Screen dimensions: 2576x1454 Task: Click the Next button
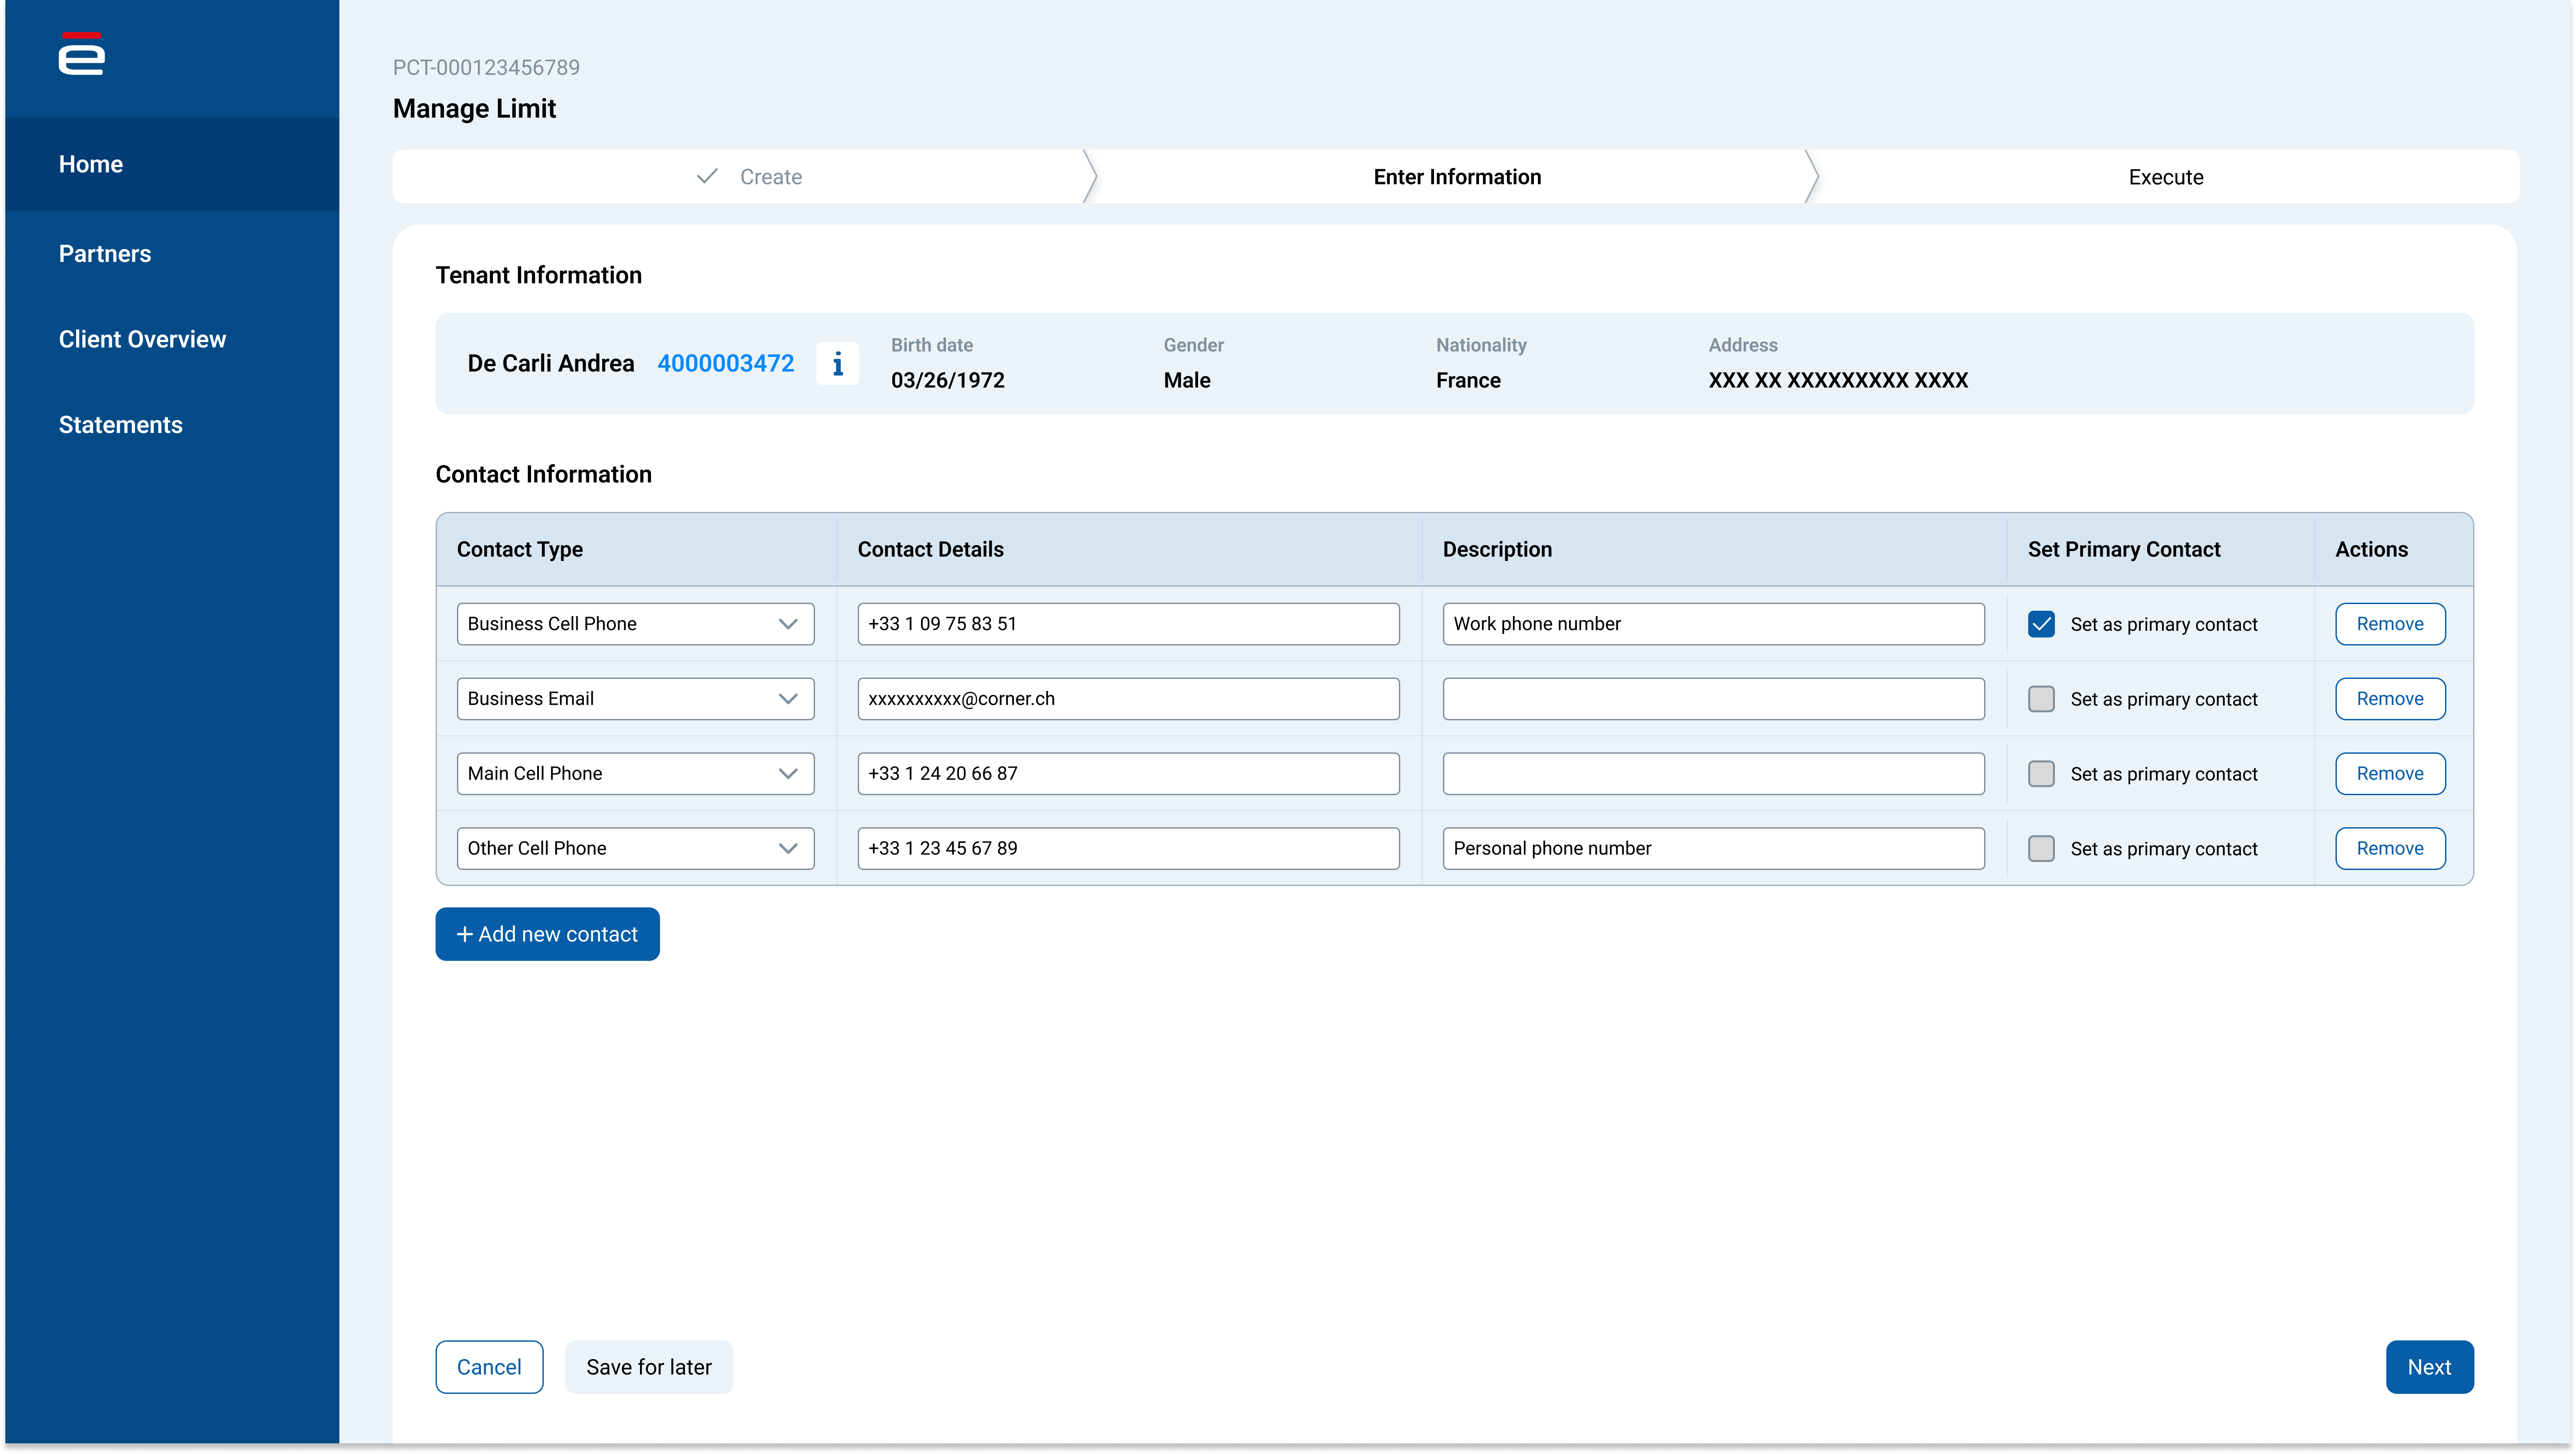pos(2429,1367)
